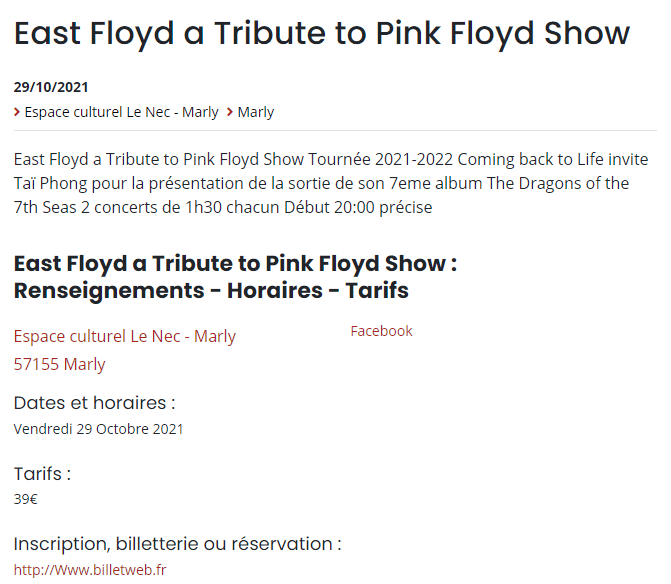Click the Inscription, billetterie ou réservation heading
This screenshot has width=671, height=584.
(178, 544)
